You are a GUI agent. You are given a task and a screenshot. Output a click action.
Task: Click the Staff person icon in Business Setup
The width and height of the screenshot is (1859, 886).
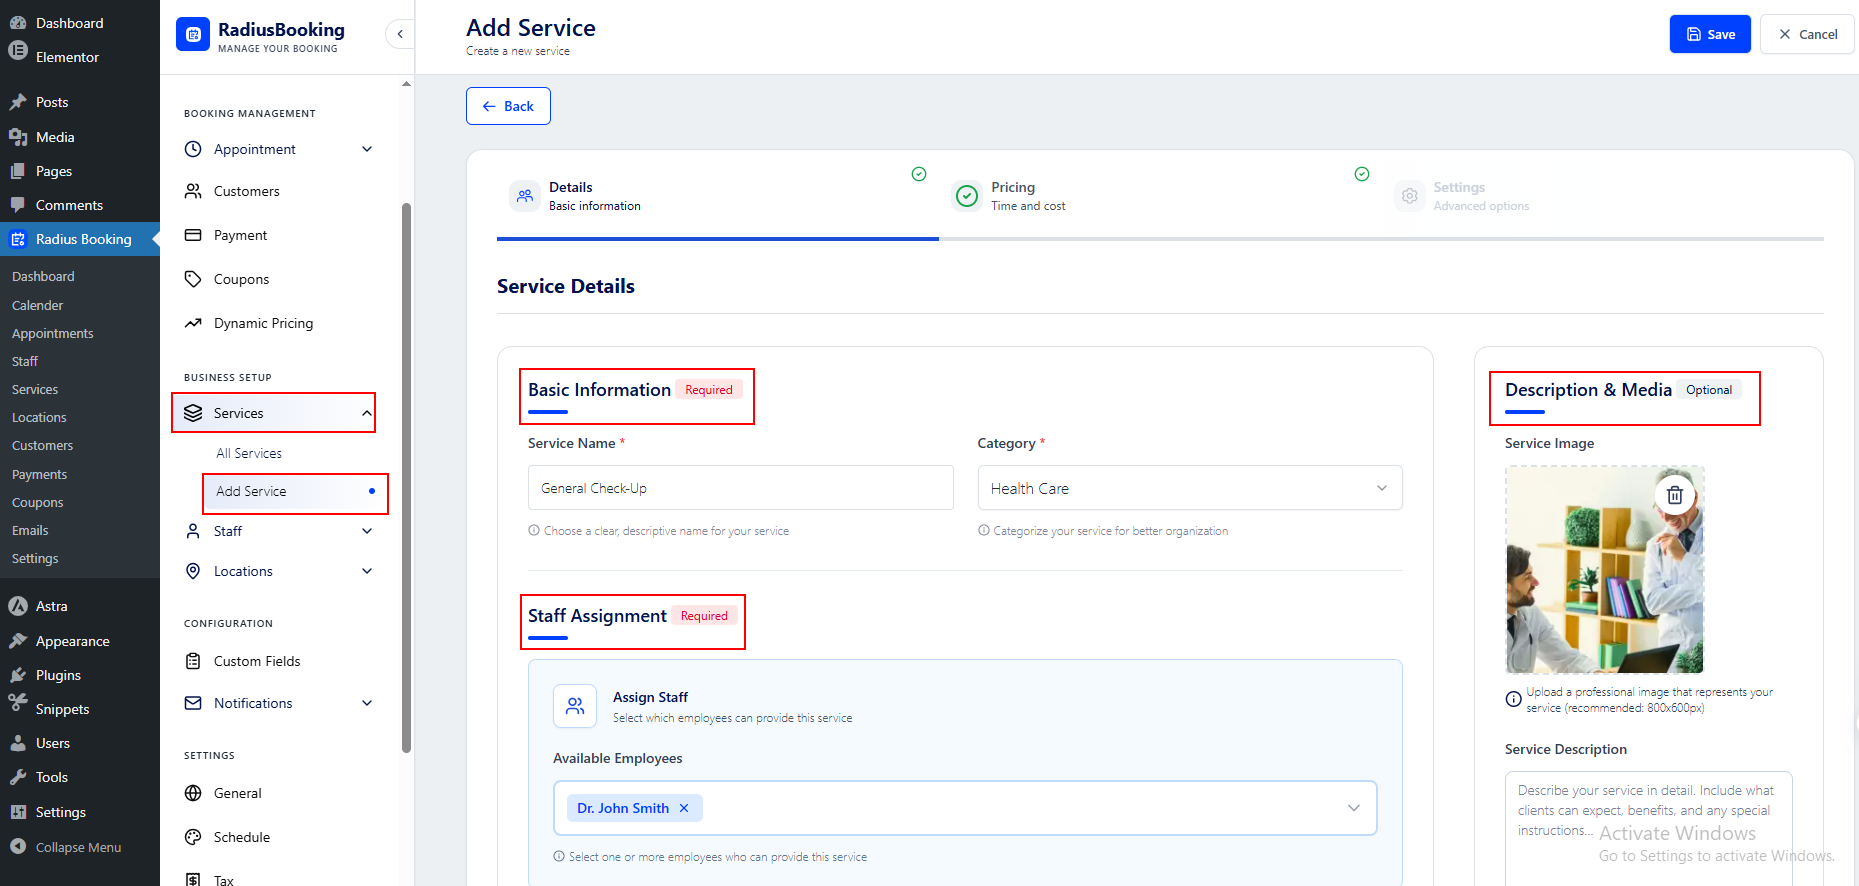pos(193,531)
